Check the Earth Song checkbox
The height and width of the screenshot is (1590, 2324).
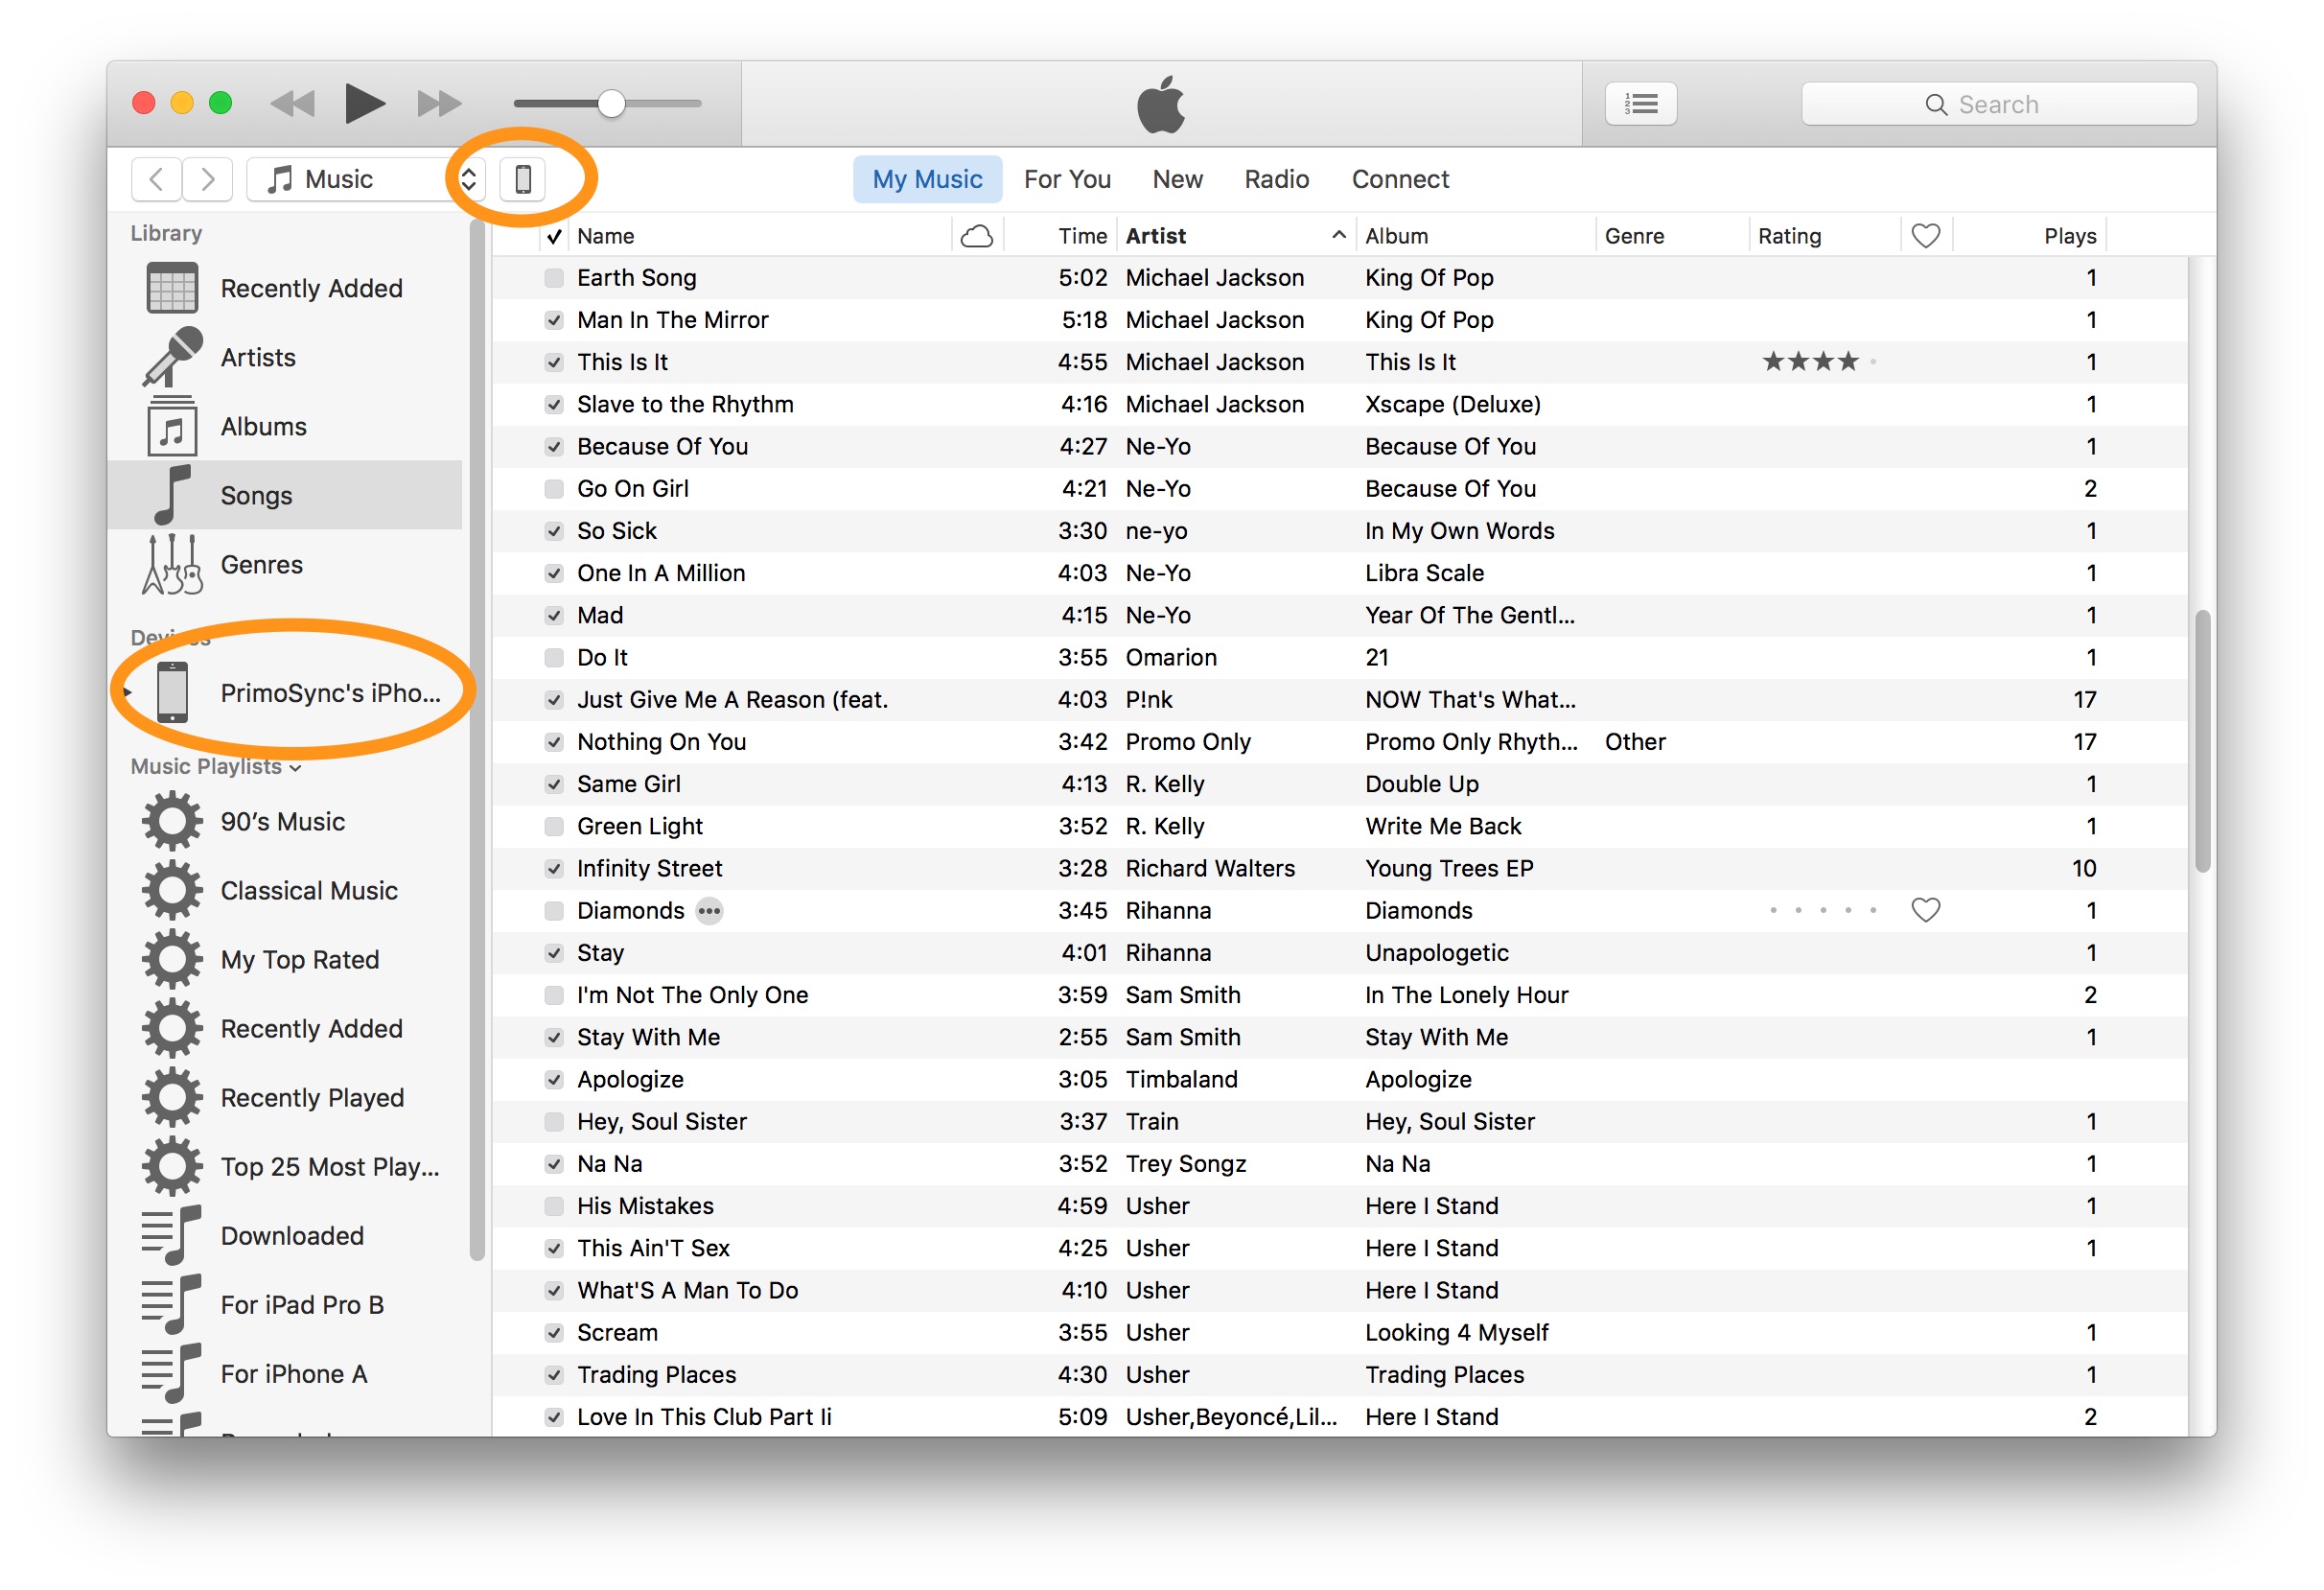pyautogui.click(x=553, y=278)
